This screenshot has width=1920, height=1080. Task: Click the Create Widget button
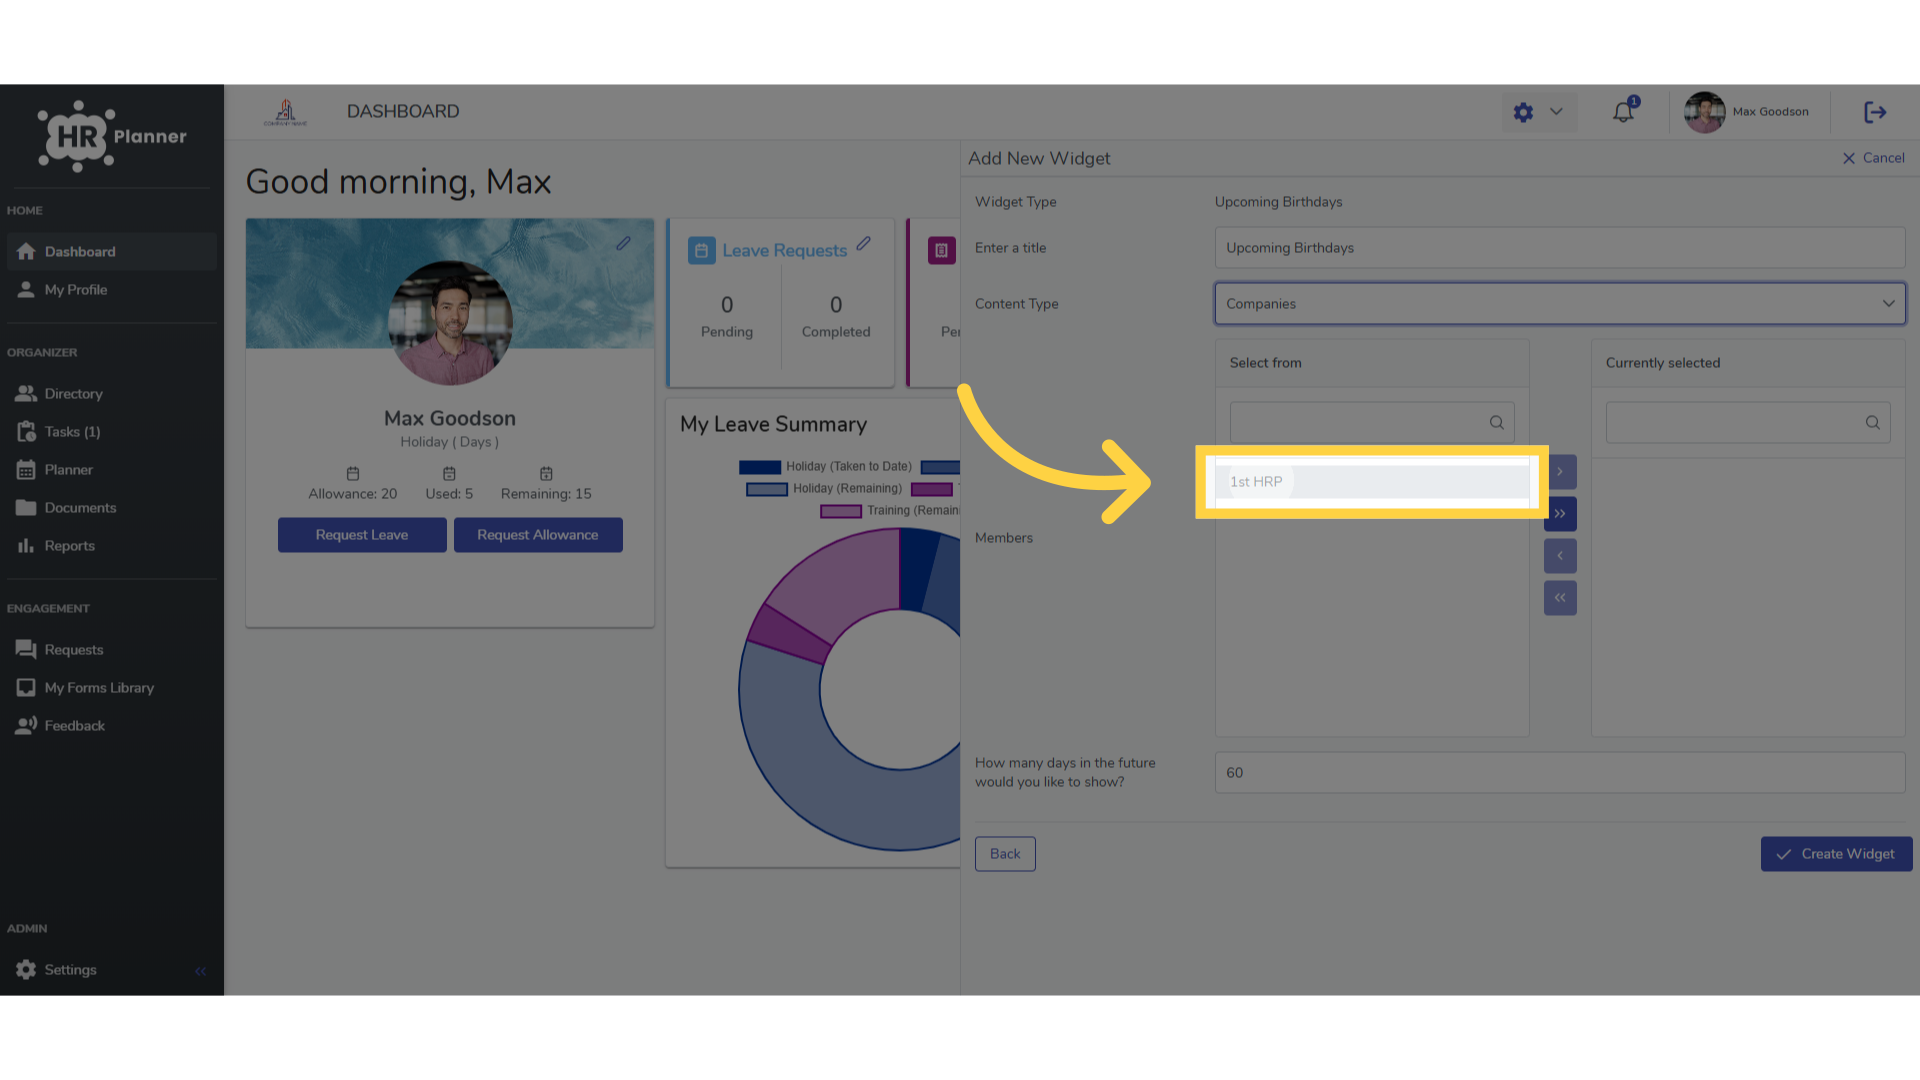pos(1836,854)
